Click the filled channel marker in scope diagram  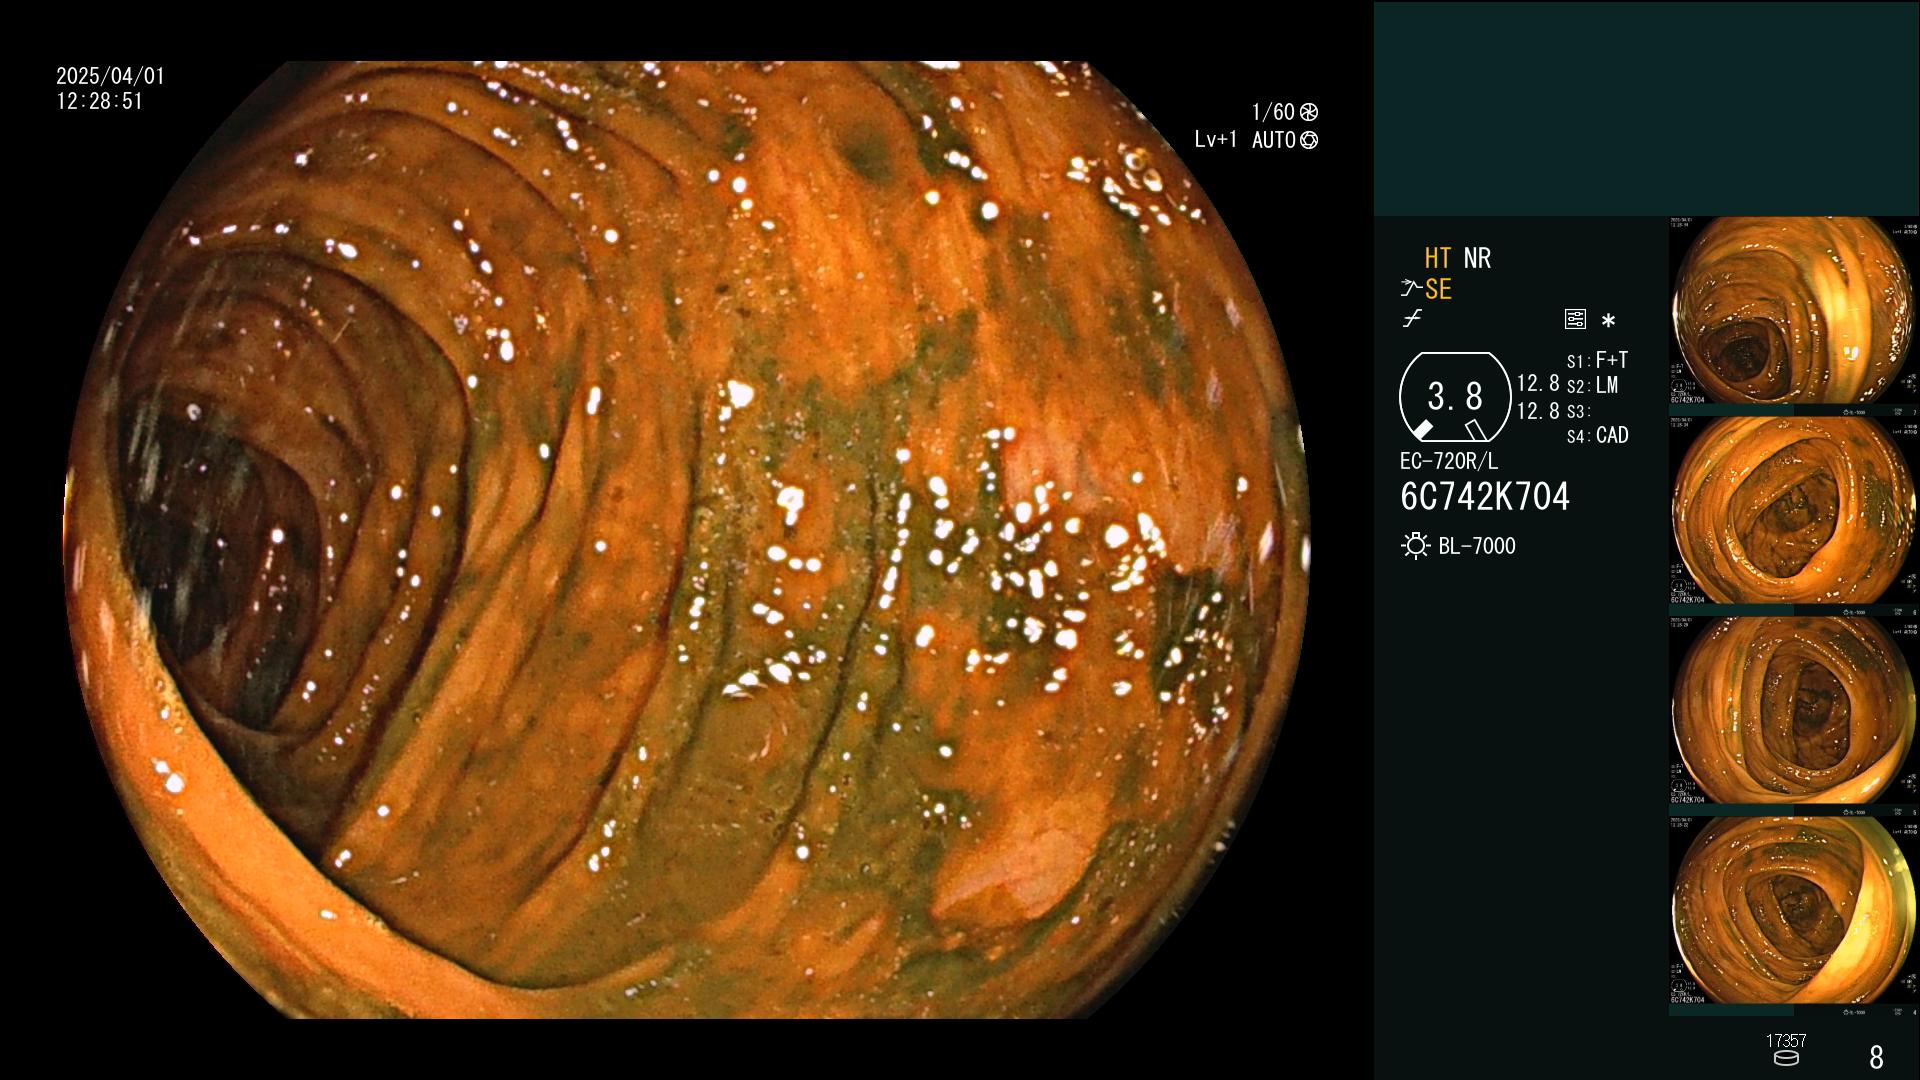1422,430
